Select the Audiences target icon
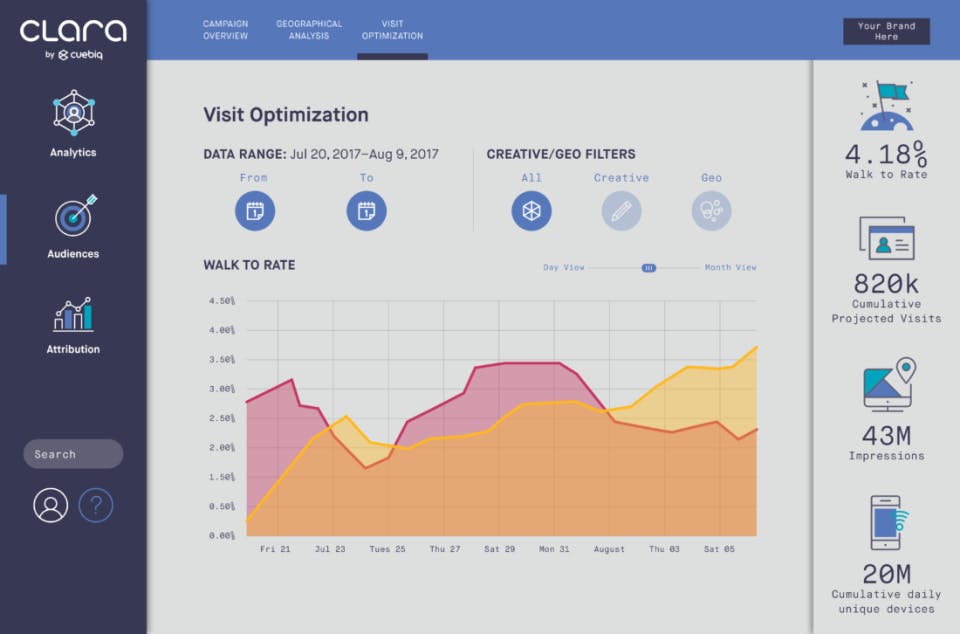Screen dimensions: 960x634 point(76,215)
